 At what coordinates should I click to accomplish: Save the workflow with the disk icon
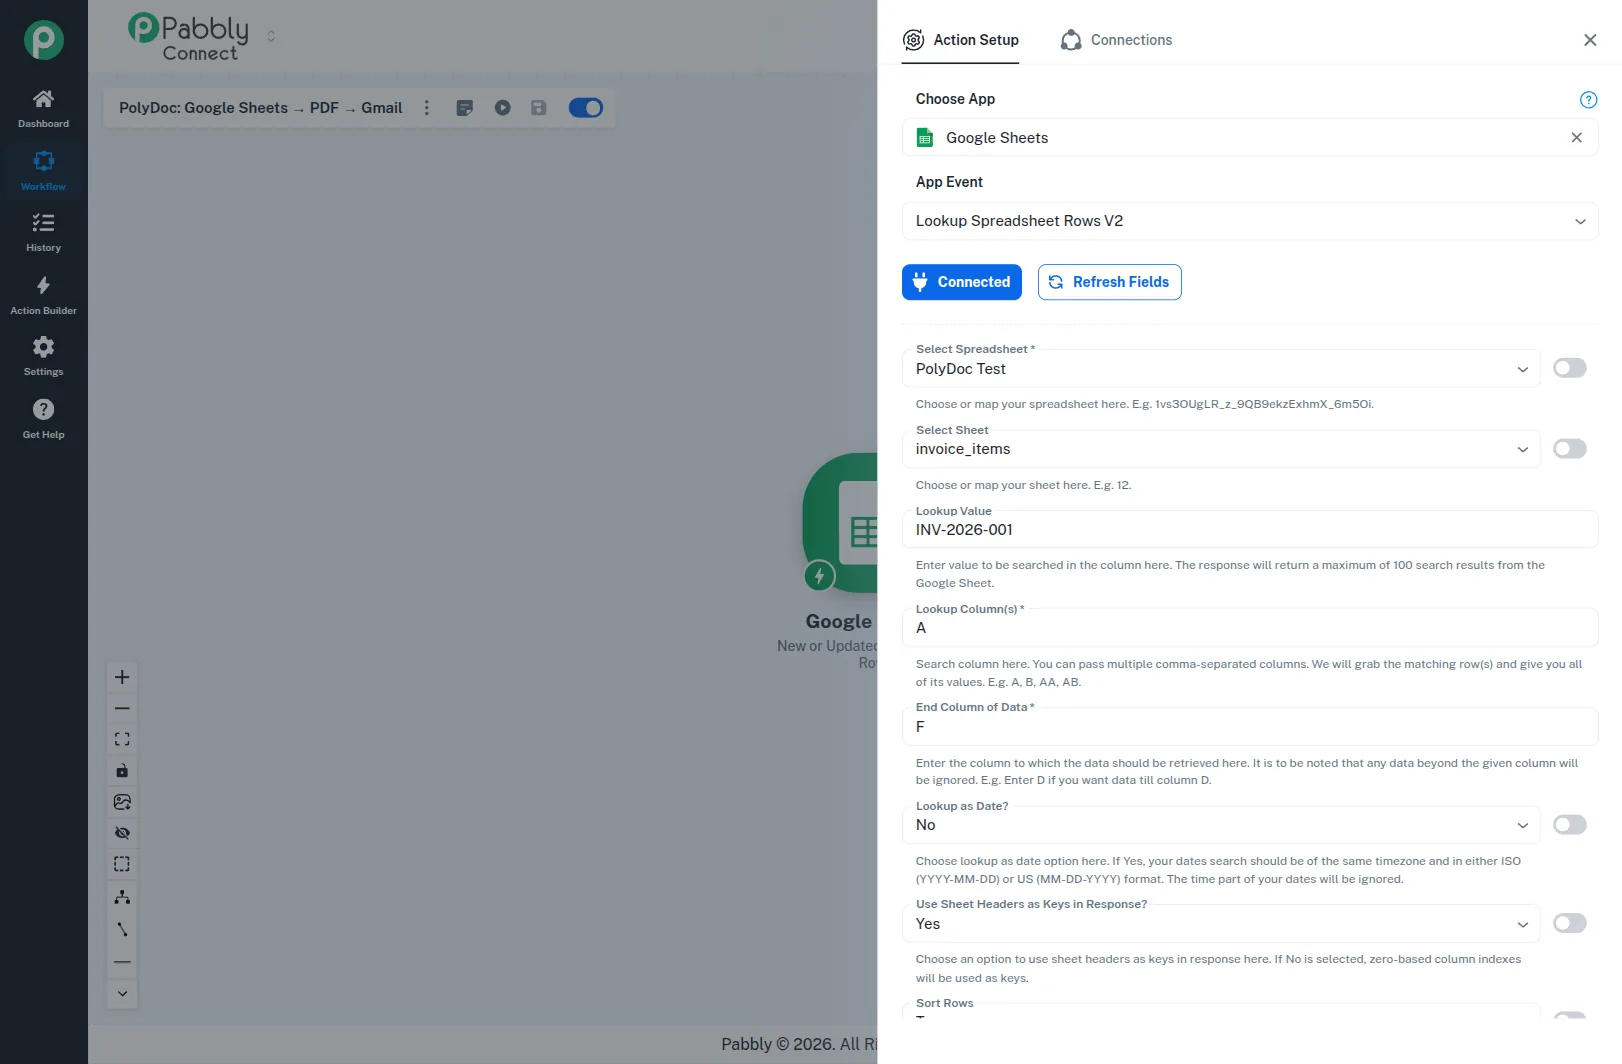click(x=539, y=108)
